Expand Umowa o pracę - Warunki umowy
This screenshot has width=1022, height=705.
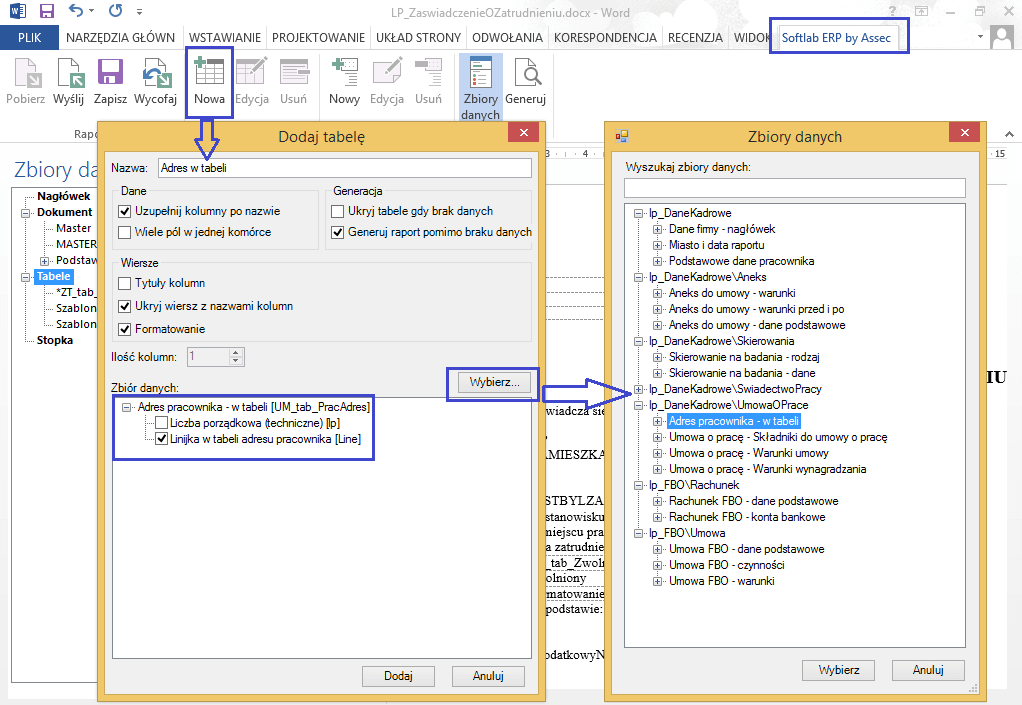point(658,453)
